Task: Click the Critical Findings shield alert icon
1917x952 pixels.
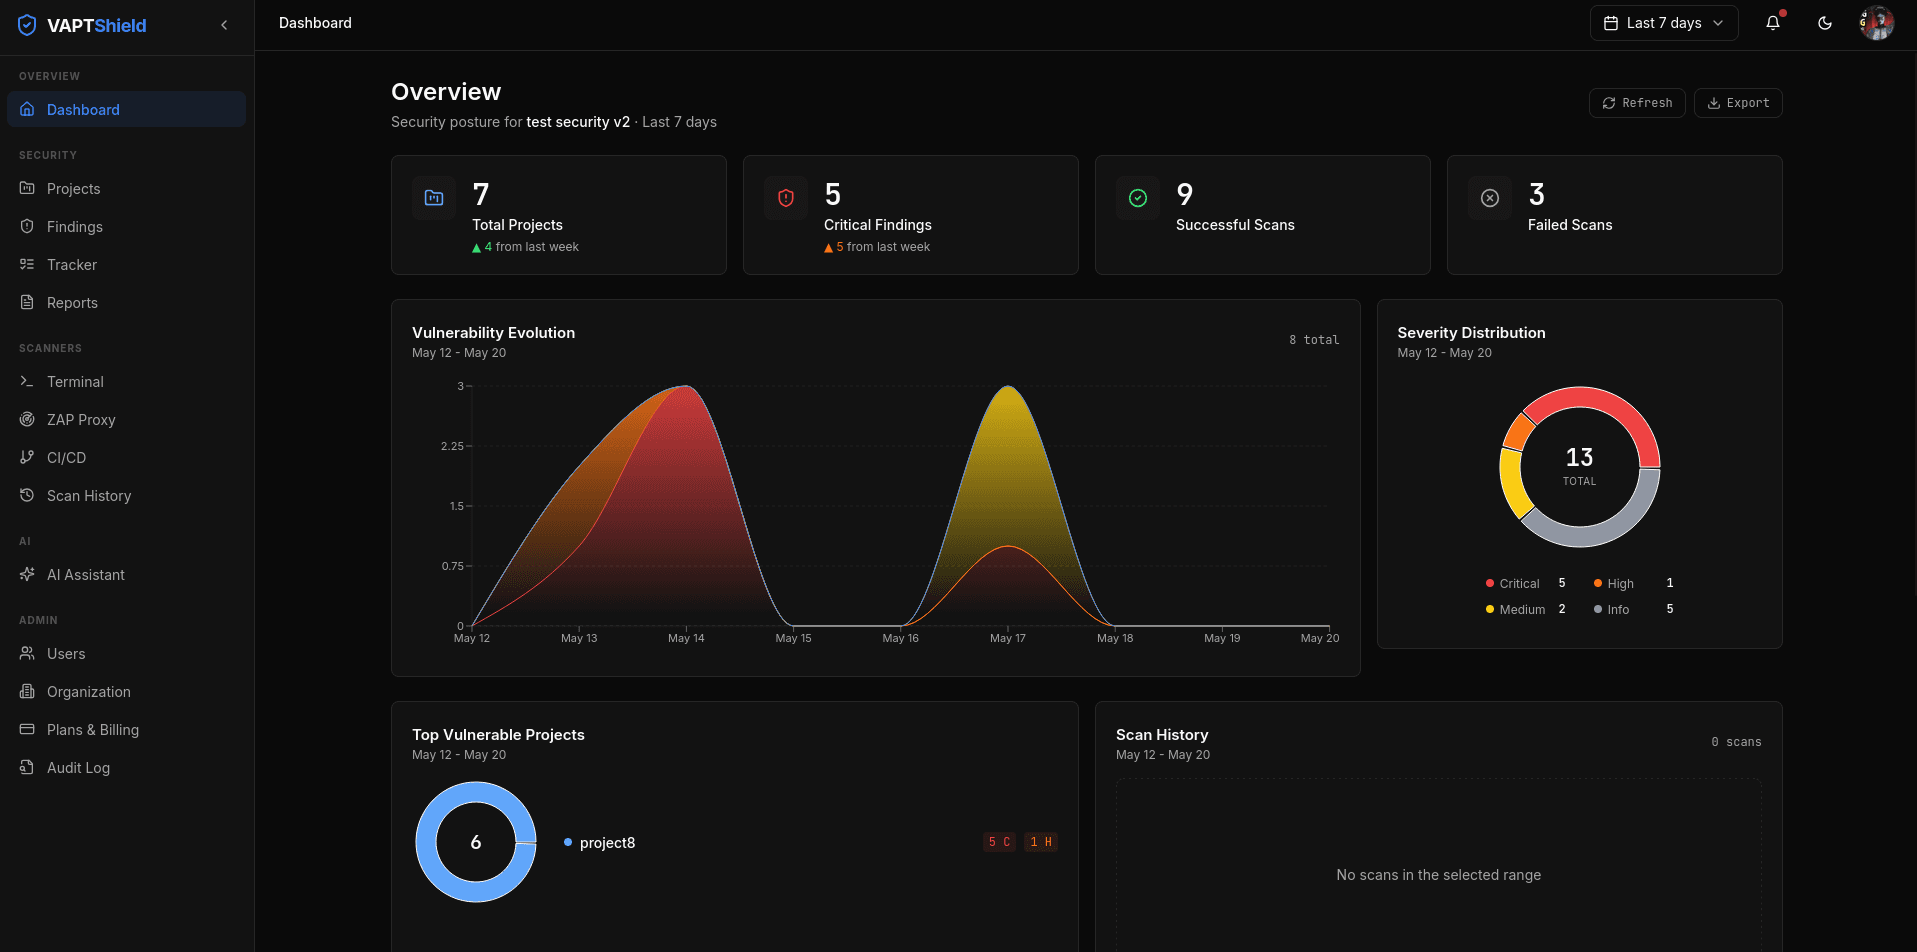Action: [x=786, y=198]
